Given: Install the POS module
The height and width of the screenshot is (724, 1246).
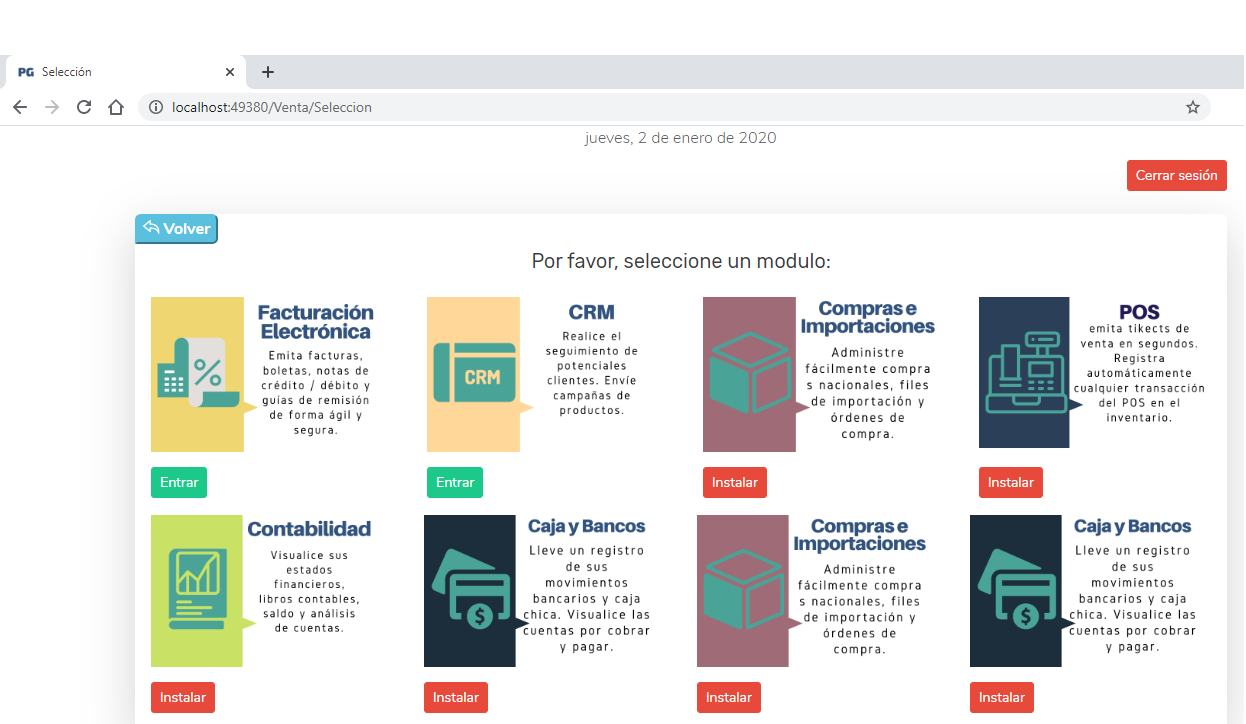Looking at the screenshot, I should pos(1010,482).
